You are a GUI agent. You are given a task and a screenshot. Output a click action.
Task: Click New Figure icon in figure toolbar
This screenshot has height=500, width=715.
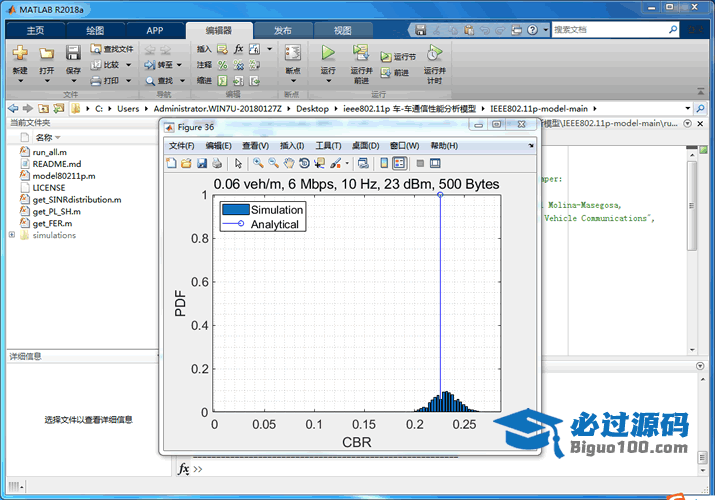click(171, 163)
